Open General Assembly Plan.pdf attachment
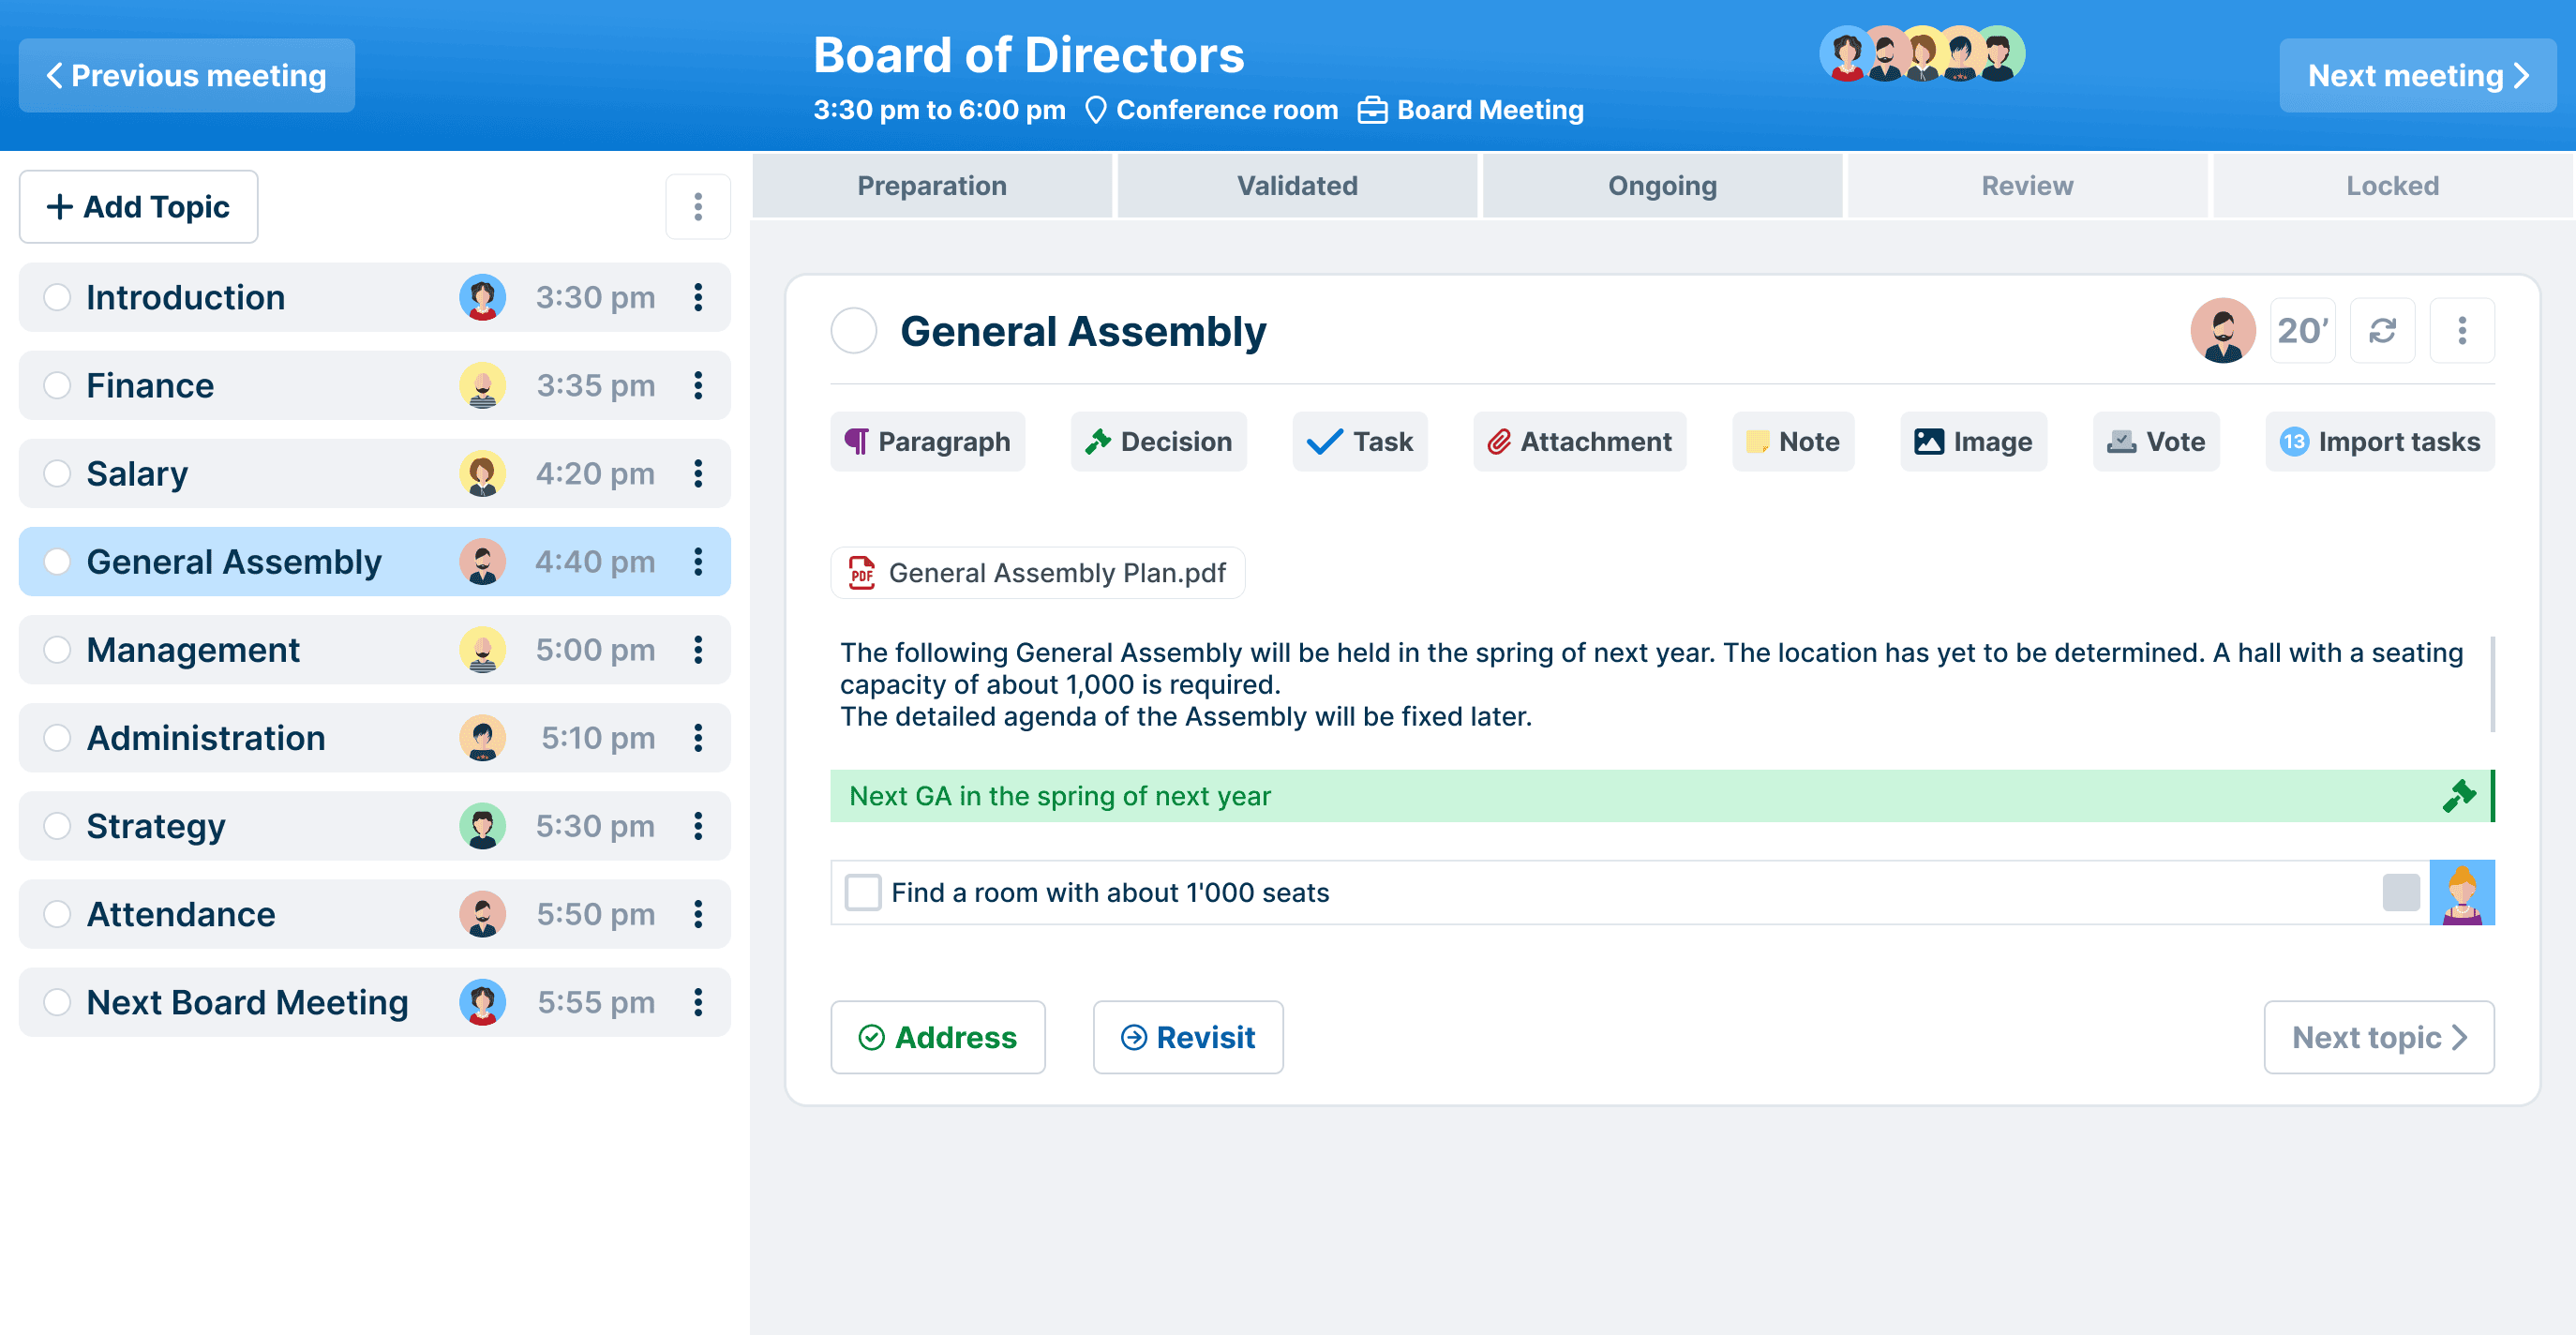Screen dimensions: 2576x1335 point(1037,573)
